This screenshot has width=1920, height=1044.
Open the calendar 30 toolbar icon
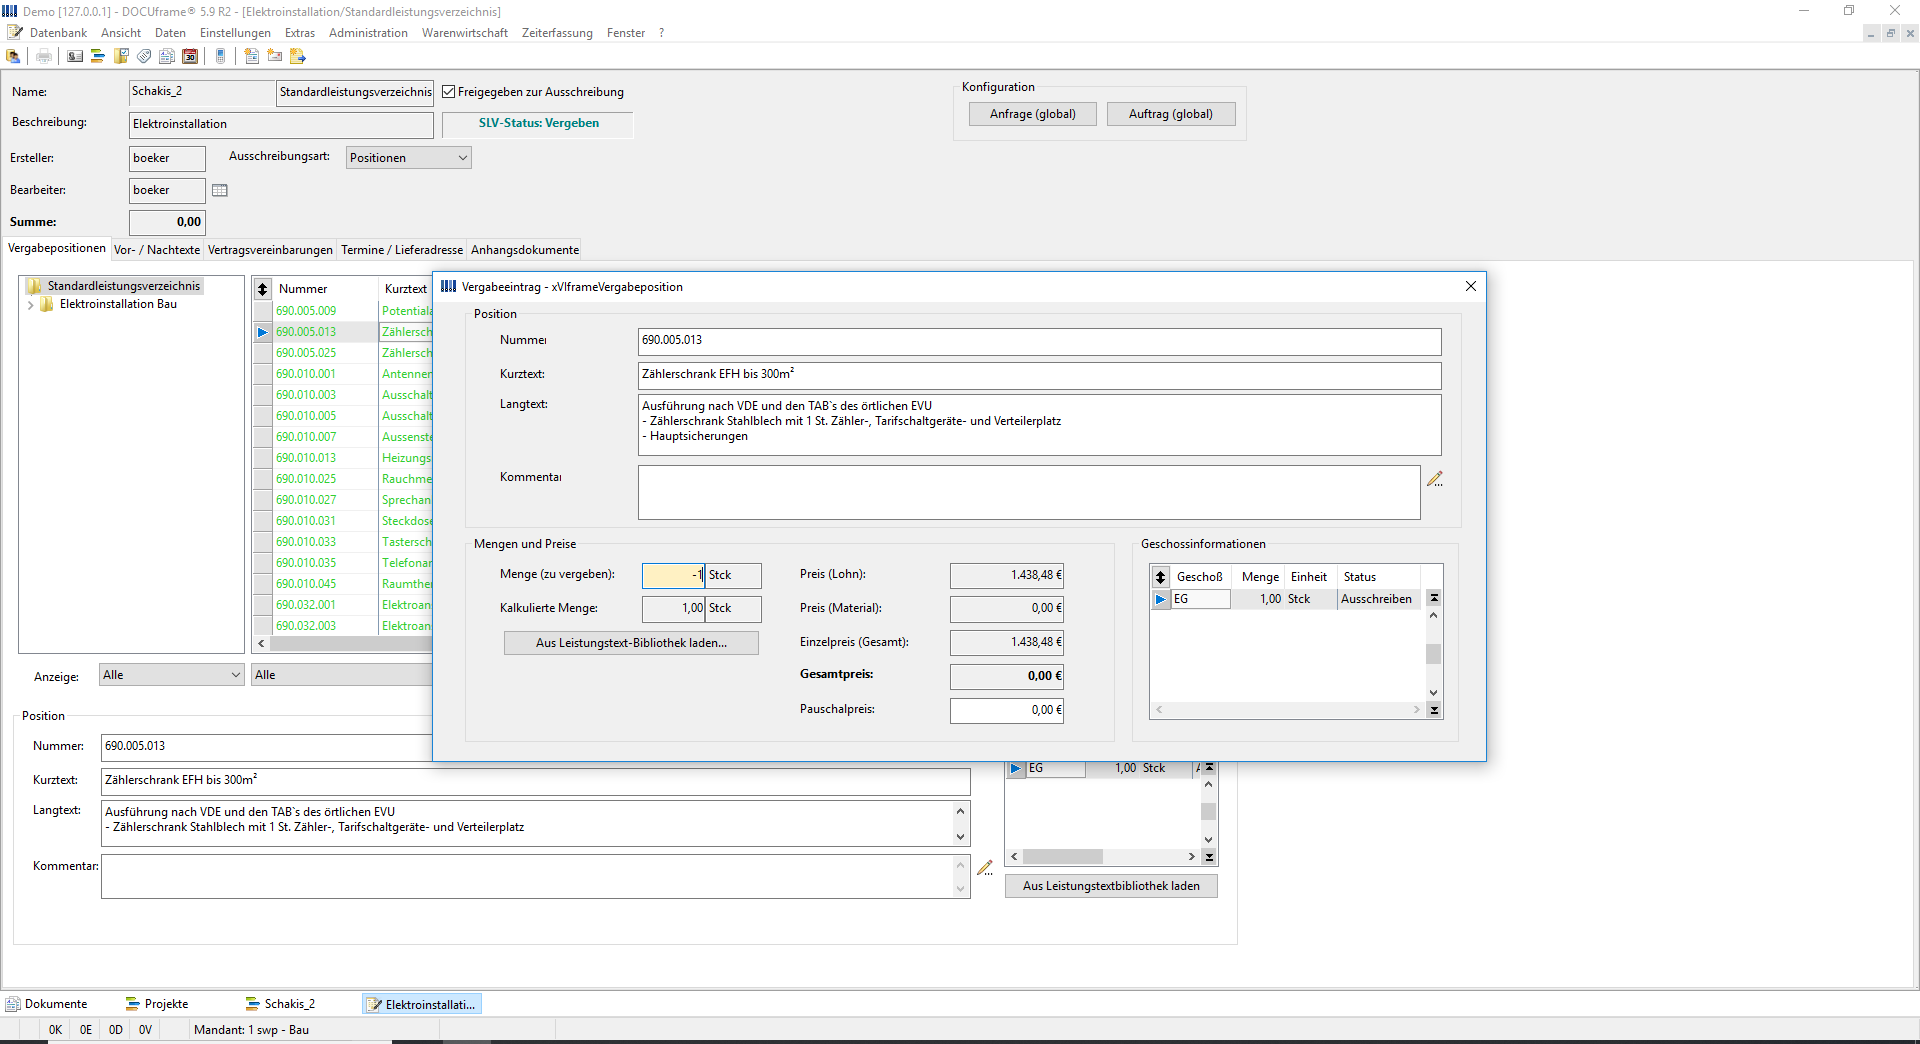(190, 56)
